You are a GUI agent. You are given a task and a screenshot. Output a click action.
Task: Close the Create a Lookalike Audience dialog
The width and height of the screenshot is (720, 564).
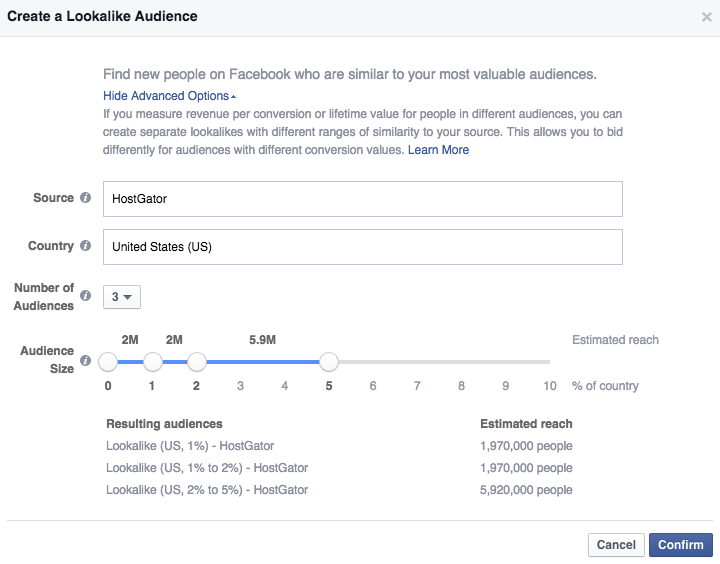(x=707, y=17)
